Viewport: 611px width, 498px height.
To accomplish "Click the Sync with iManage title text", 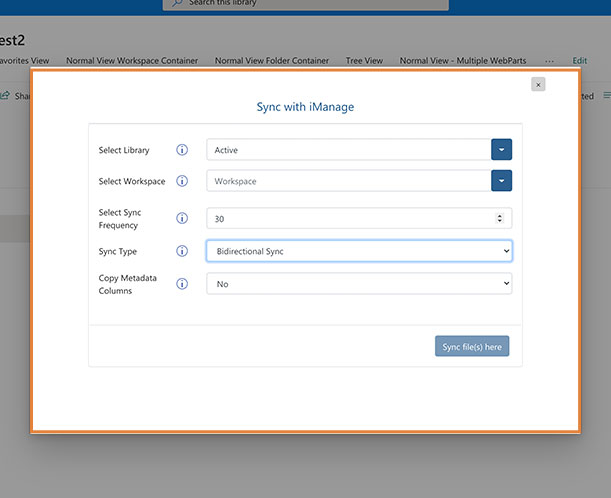I will click(x=305, y=107).
